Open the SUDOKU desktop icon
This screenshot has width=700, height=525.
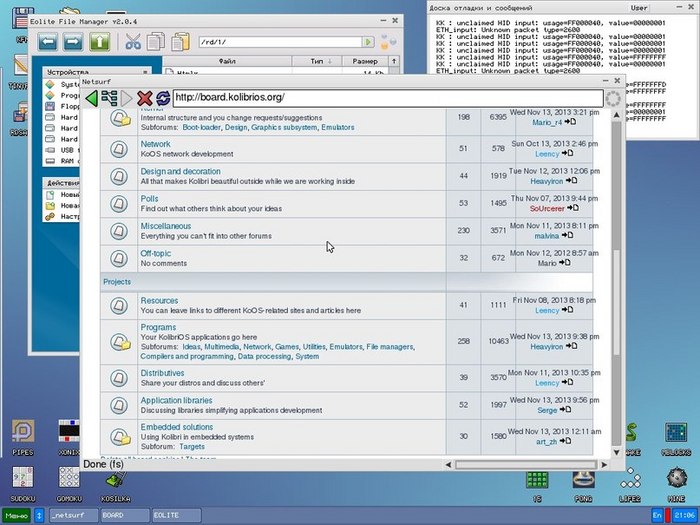pos(22,478)
